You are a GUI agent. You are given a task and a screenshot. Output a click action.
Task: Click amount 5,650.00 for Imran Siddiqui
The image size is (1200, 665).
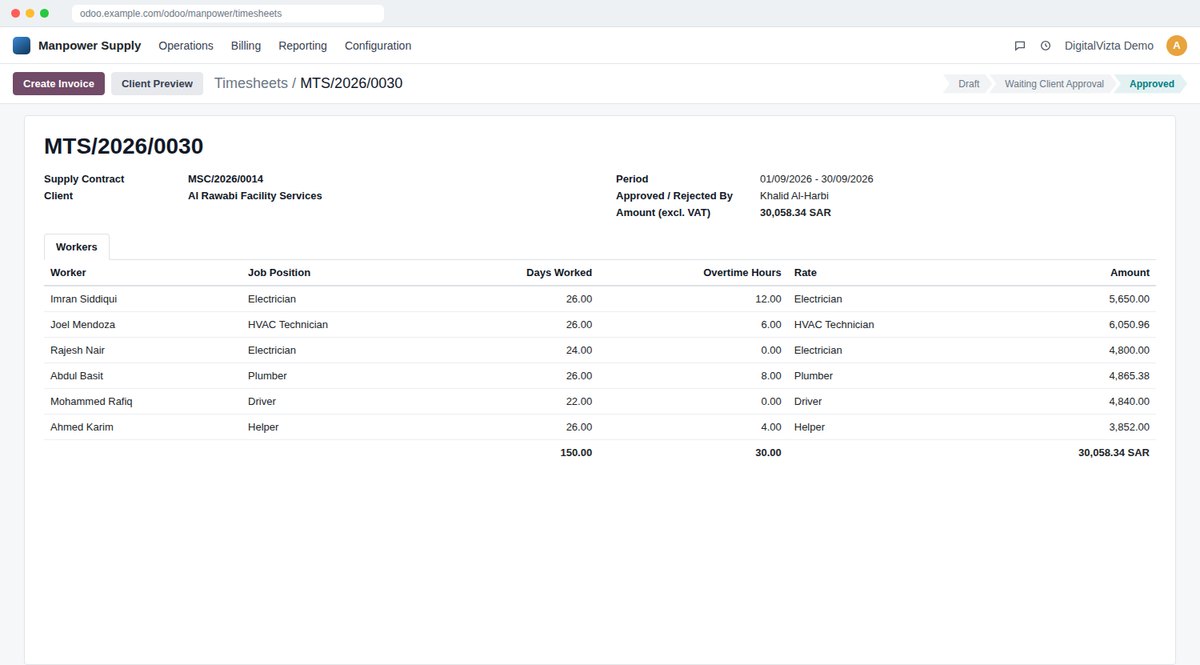point(1129,299)
